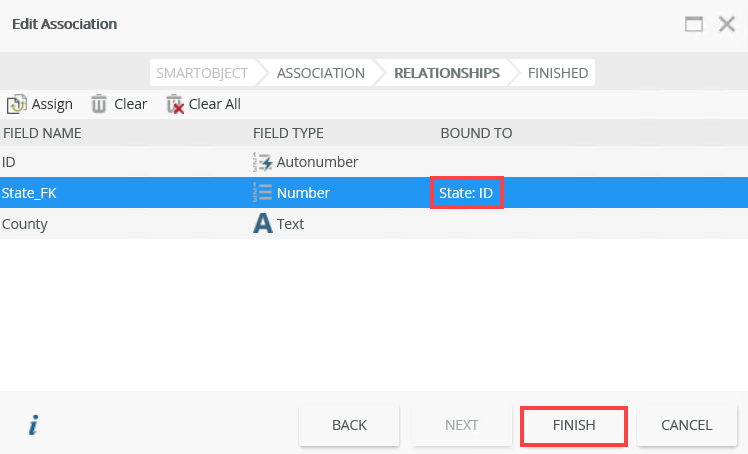Image resolution: width=748 pixels, height=454 pixels.
Task: Click the FIELD NAME column header
Action: [x=42, y=133]
